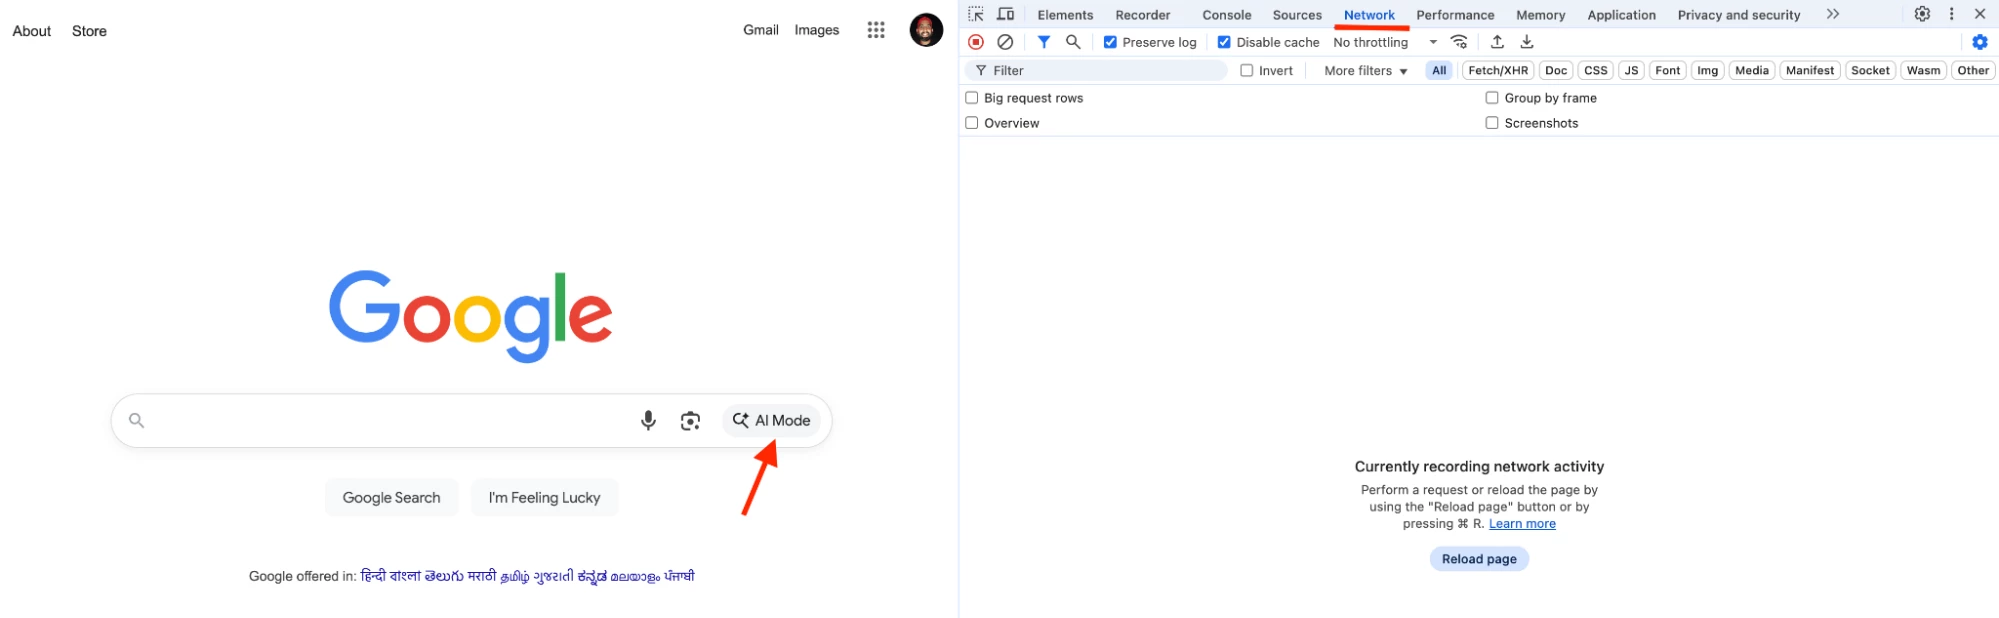Click the AI Mode button
This screenshot has height=618, width=1999.
pos(771,421)
